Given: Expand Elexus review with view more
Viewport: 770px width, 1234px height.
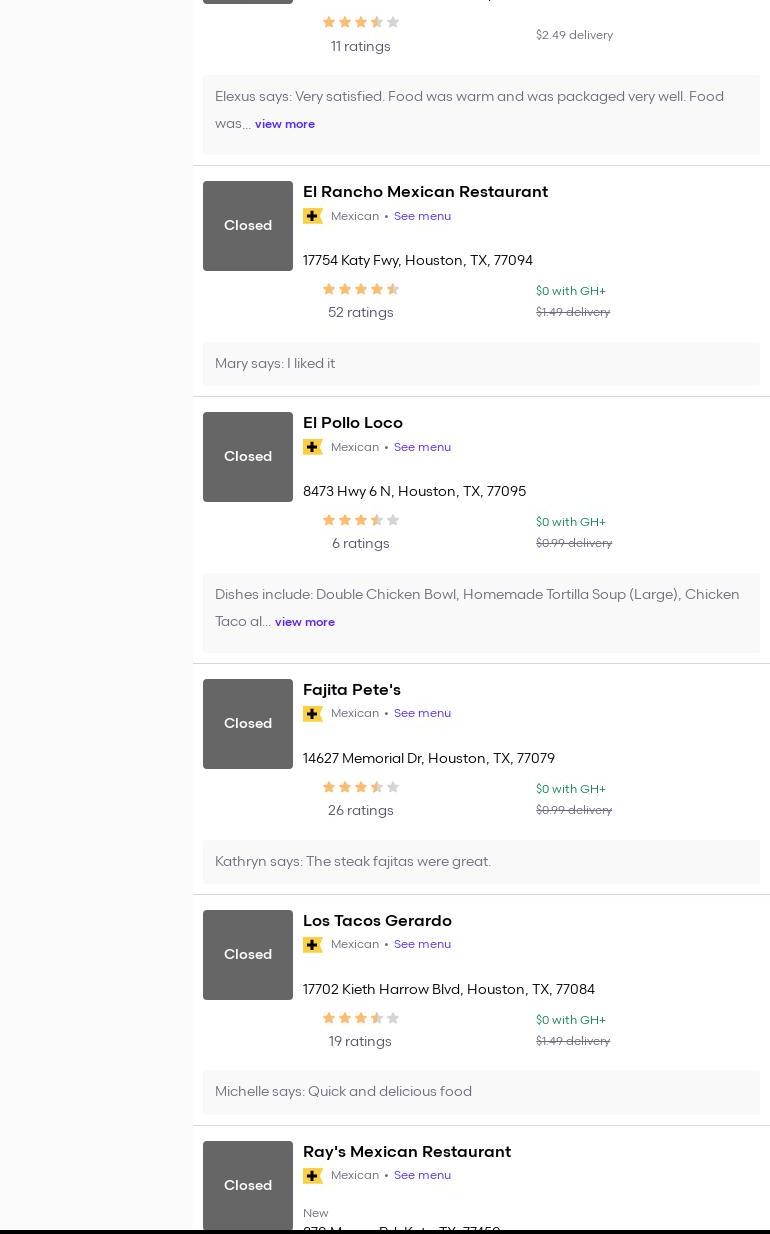Looking at the screenshot, I should [285, 124].
